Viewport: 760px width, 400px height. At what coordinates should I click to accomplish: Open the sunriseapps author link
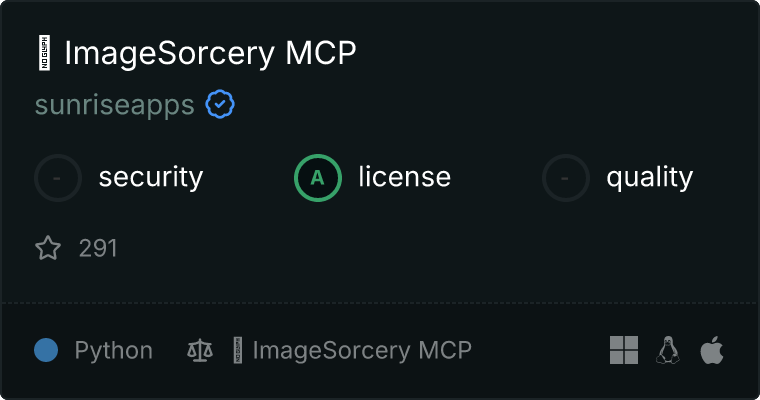(115, 105)
